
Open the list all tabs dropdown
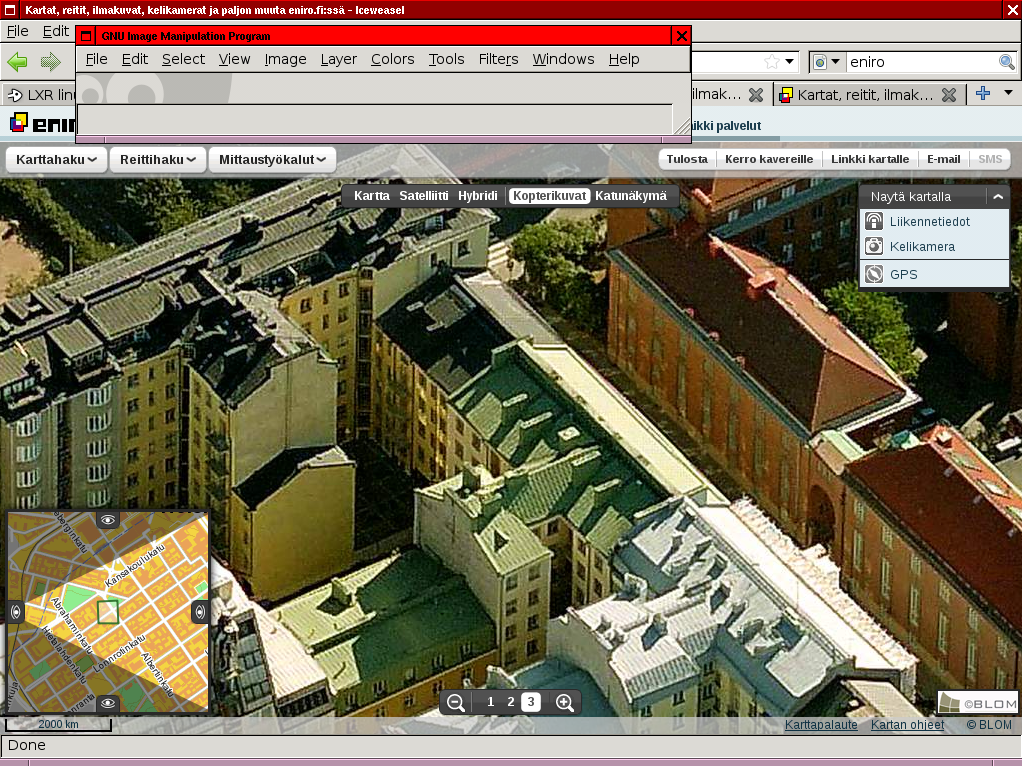click(x=1008, y=93)
